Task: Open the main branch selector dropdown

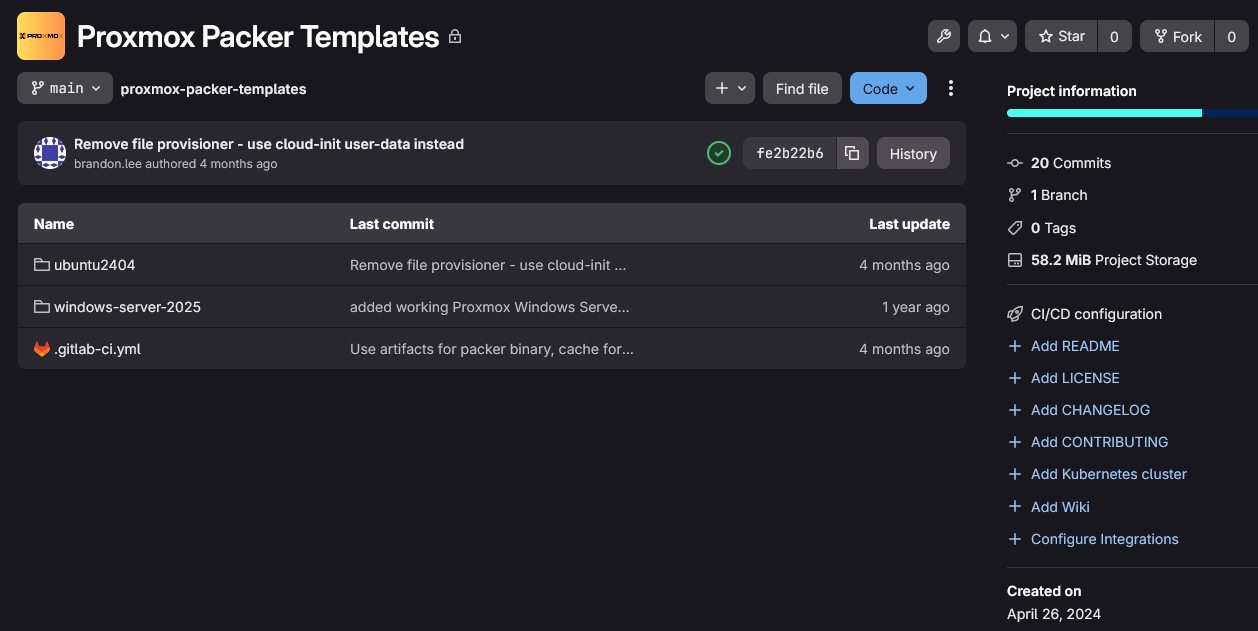Action: pyautogui.click(x=65, y=88)
